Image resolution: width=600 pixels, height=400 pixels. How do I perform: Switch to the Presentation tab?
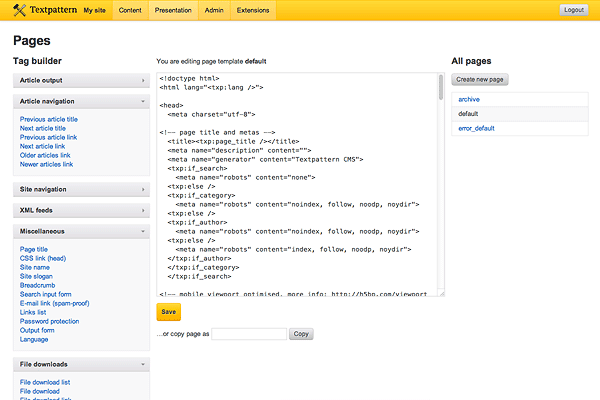174,10
